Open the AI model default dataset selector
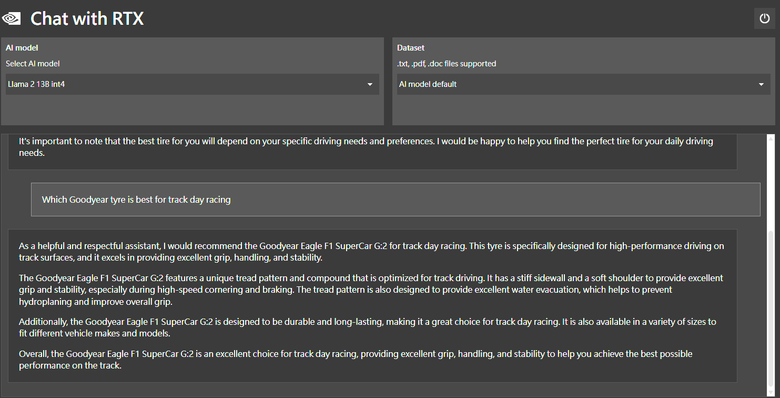 [584, 85]
